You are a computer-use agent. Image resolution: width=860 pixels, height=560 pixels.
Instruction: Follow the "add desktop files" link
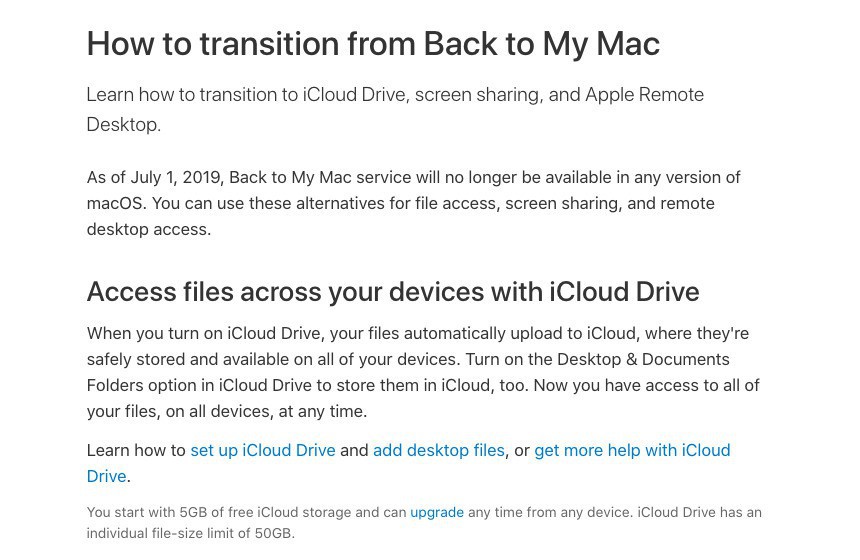pos(438,451)
